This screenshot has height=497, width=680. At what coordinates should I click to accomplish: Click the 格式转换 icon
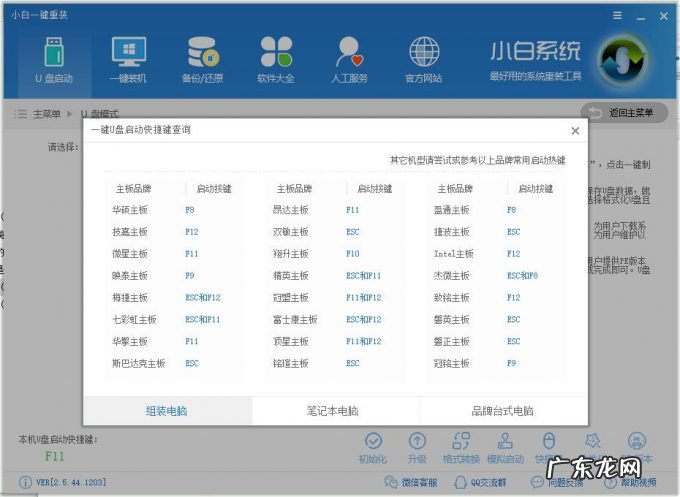[461, 441]
